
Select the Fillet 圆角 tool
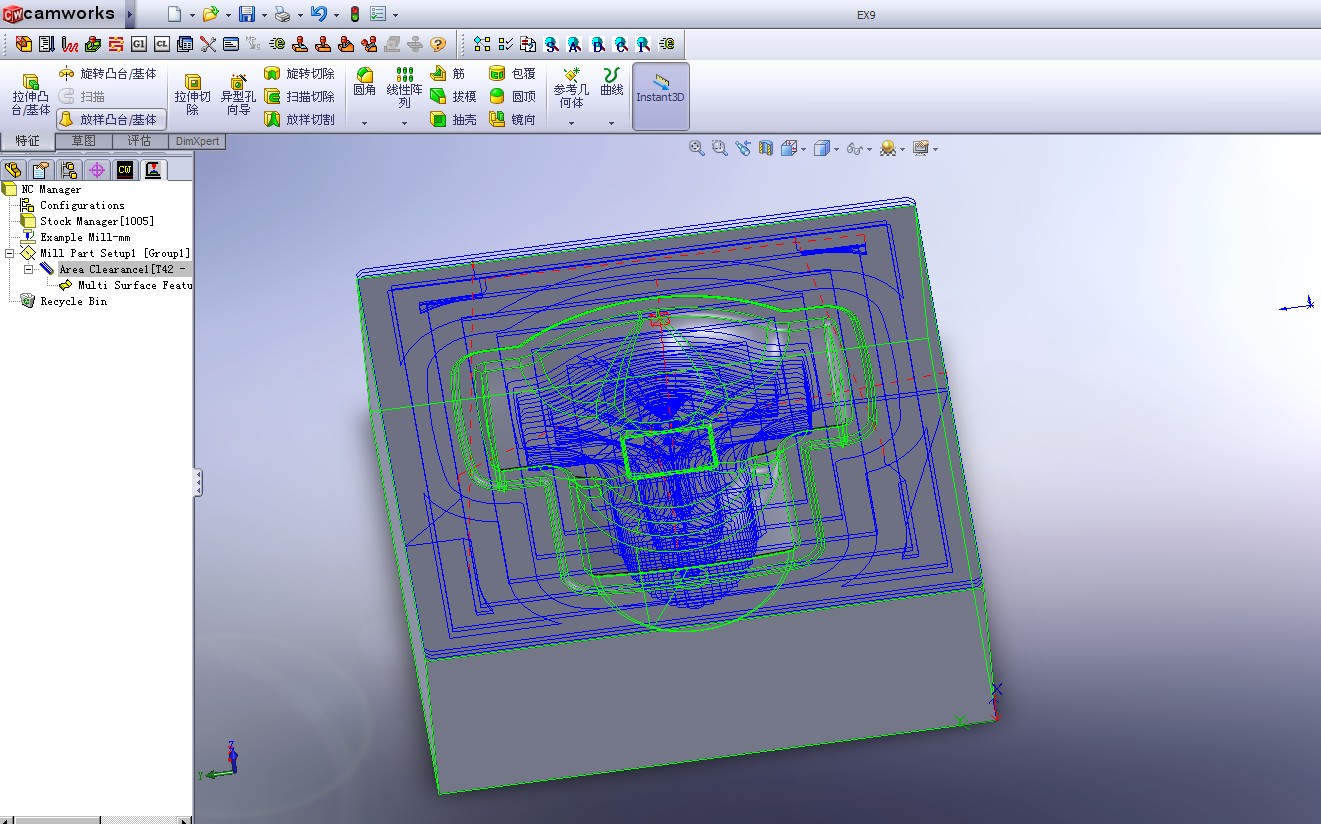[365, 83]
